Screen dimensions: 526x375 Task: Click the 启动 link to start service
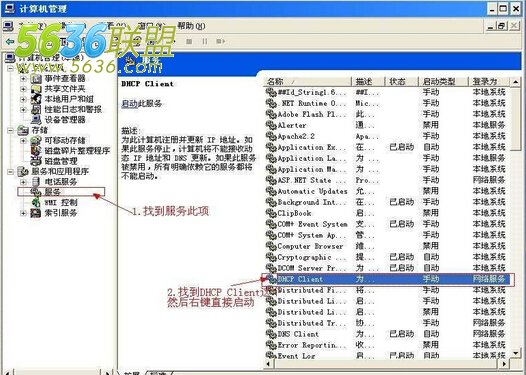pyautogui.click(x=129, y=104)
